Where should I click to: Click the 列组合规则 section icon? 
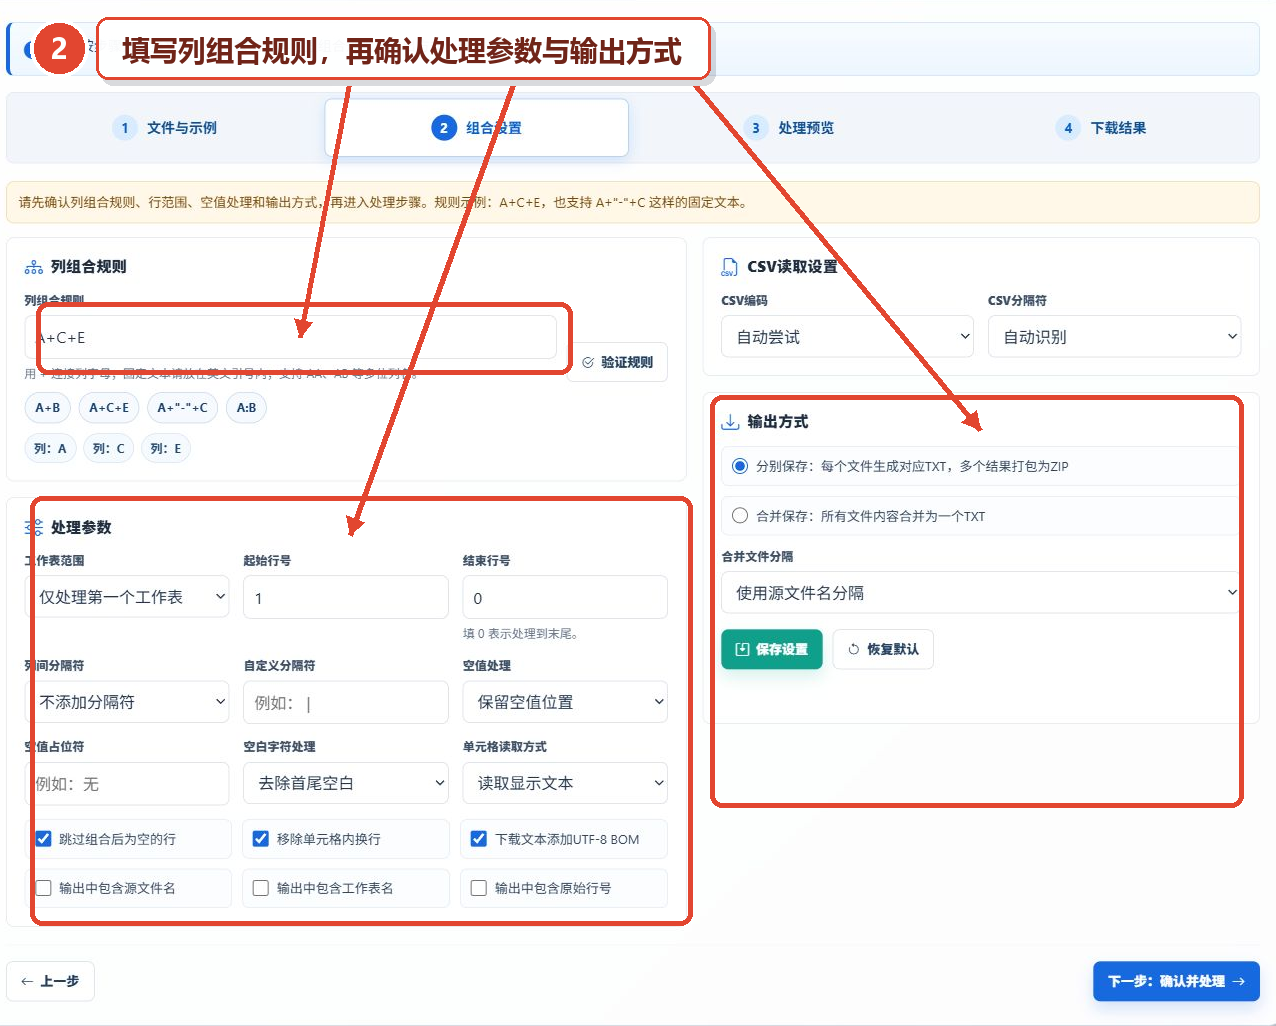click(33, 267)
